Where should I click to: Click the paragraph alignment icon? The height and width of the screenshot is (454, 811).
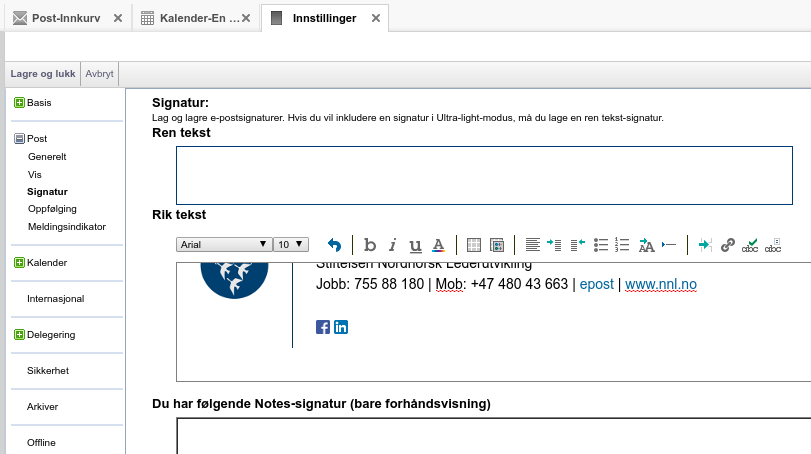coord(533,245)
